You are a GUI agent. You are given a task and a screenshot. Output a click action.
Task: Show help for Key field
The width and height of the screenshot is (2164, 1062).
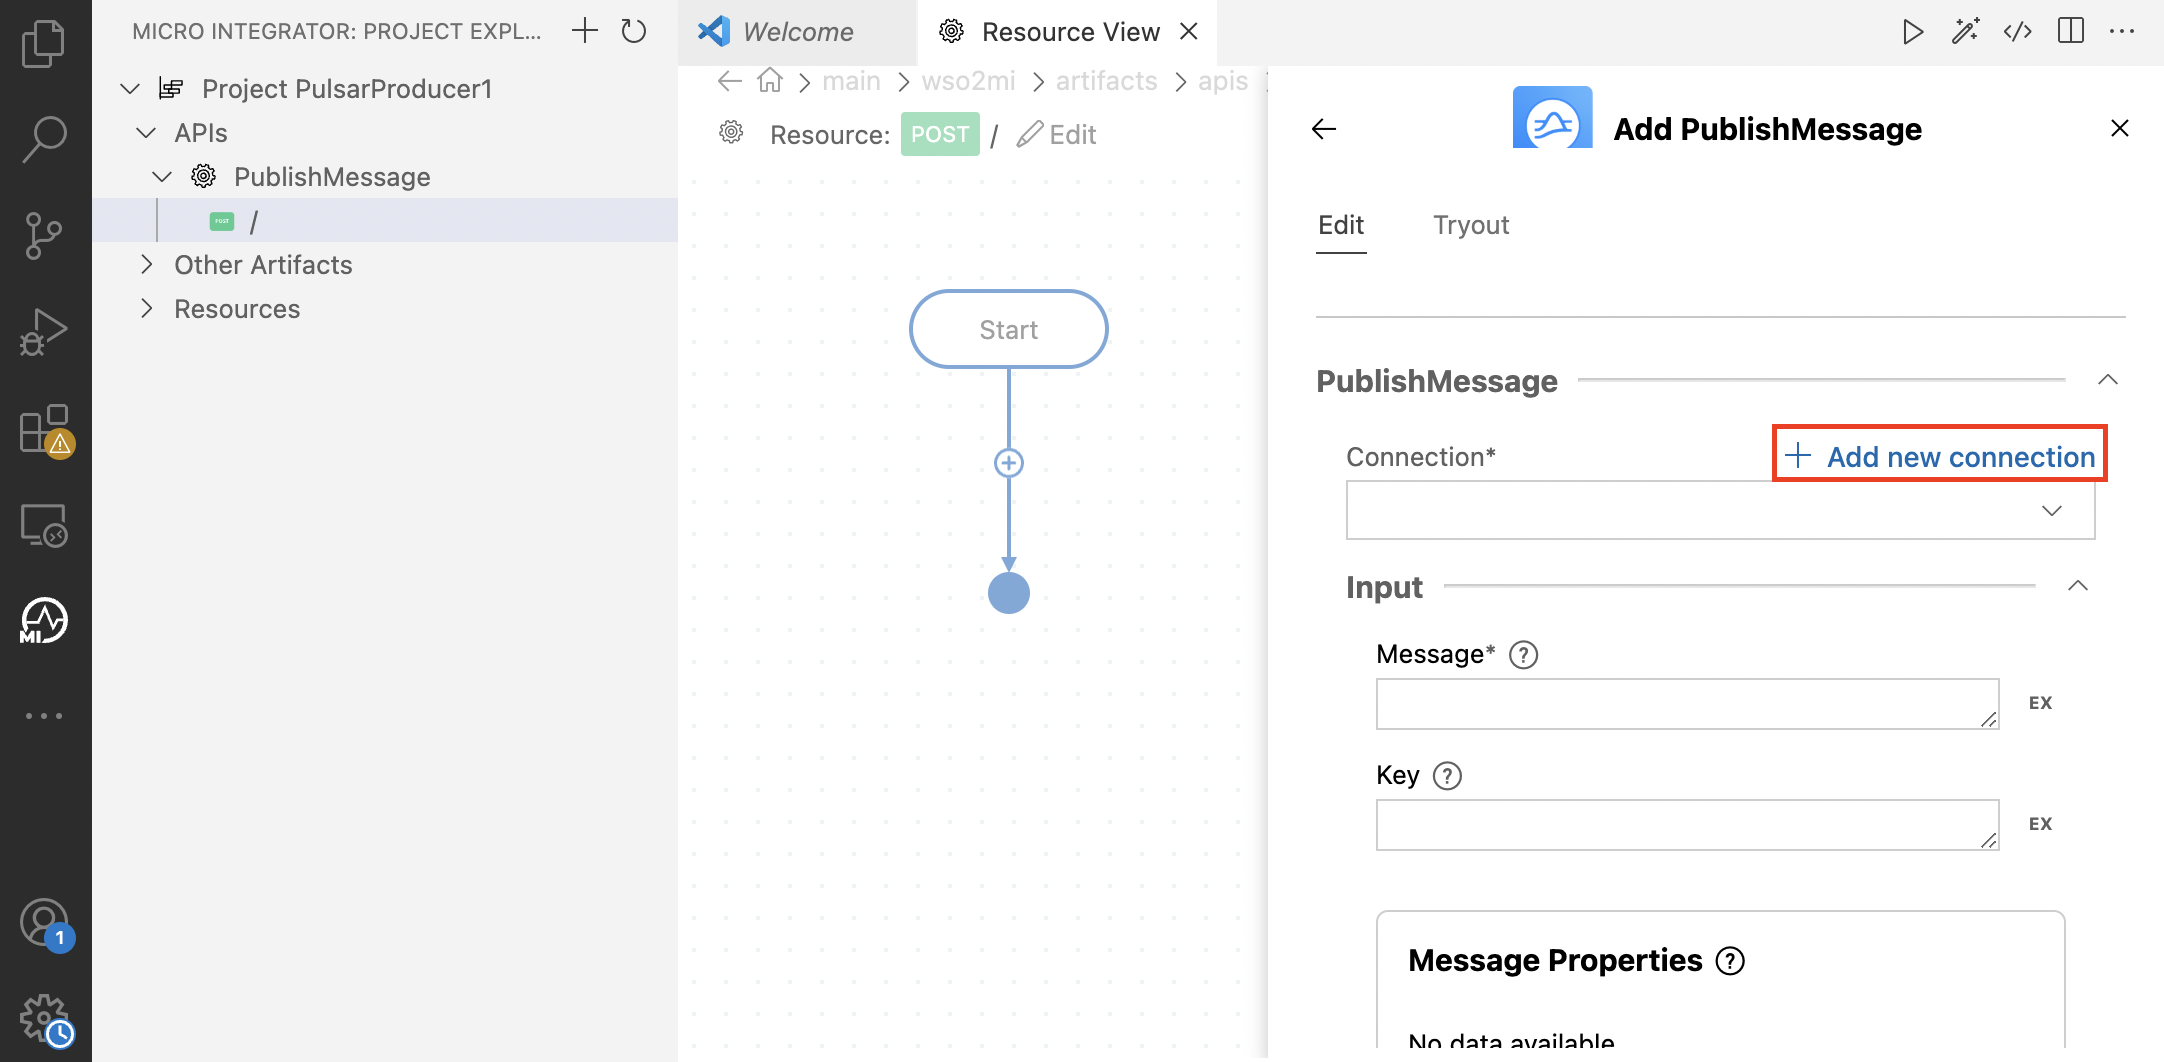[x=1447, y=776]
